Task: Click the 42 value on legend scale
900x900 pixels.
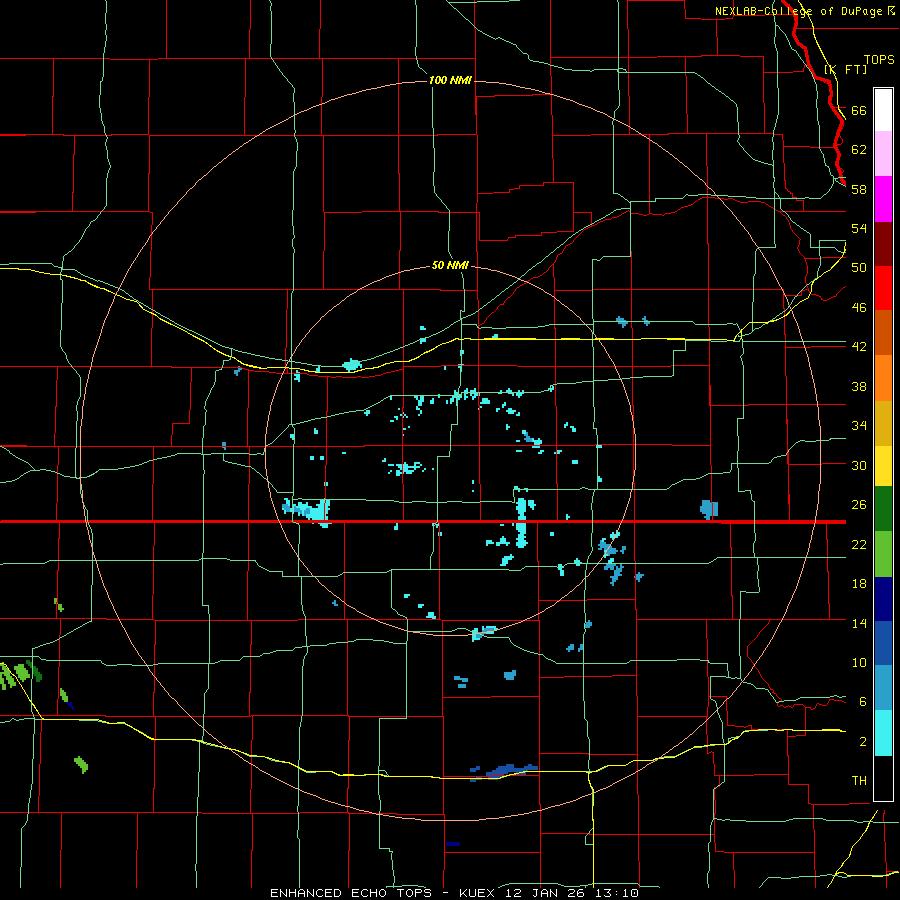Action: point(859,347)
